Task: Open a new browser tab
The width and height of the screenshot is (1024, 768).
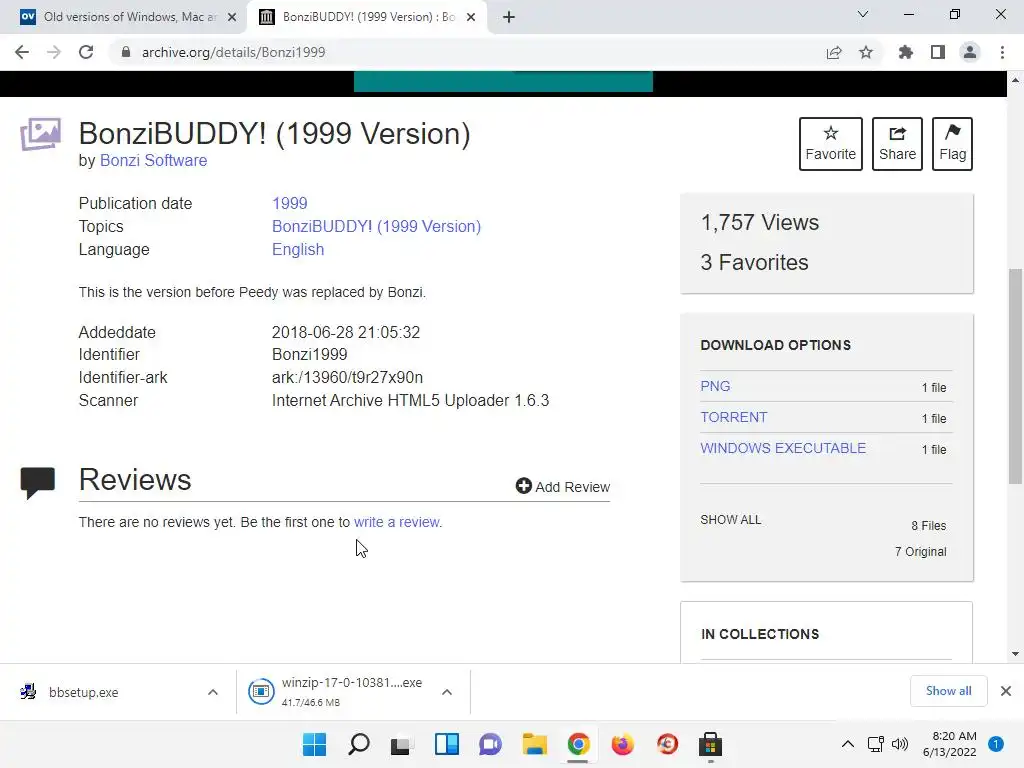Action: 509,17
